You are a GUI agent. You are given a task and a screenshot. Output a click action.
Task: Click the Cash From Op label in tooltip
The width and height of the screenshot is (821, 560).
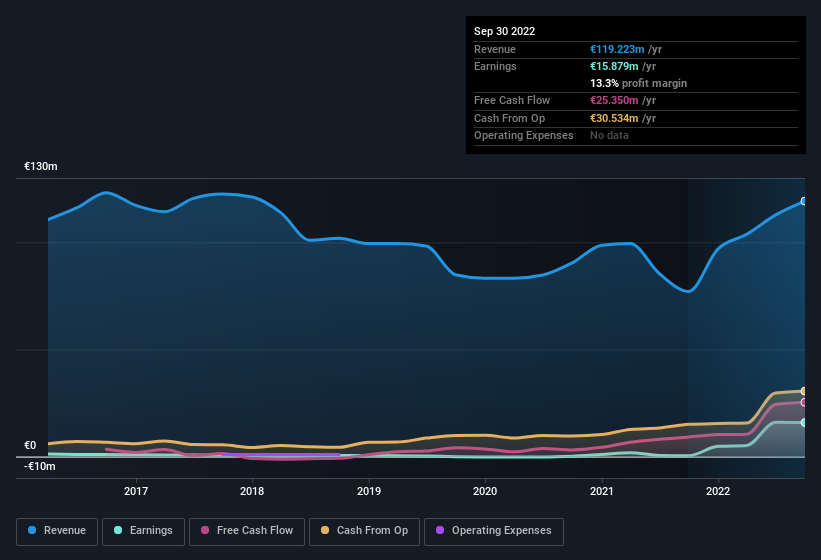(x=509, y=118)
